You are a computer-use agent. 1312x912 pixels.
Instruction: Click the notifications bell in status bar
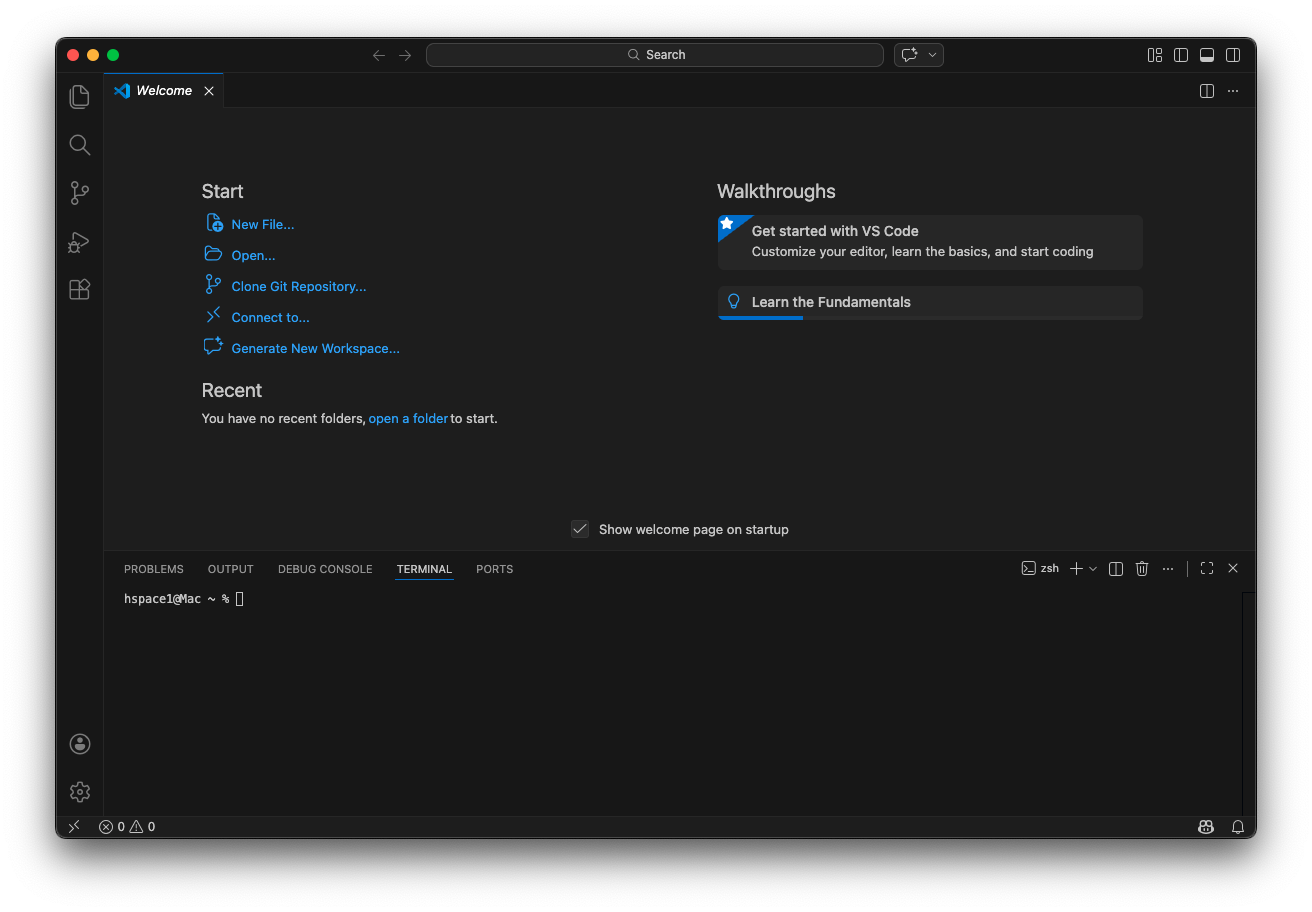pos(1238,827)
